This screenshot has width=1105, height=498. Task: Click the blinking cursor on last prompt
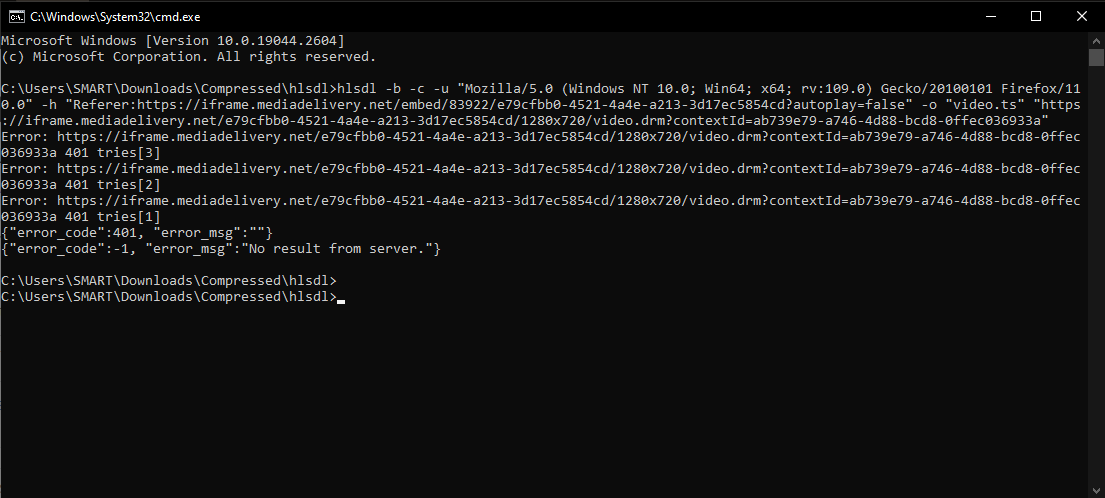pyautogui.click(x=341, y=298)
